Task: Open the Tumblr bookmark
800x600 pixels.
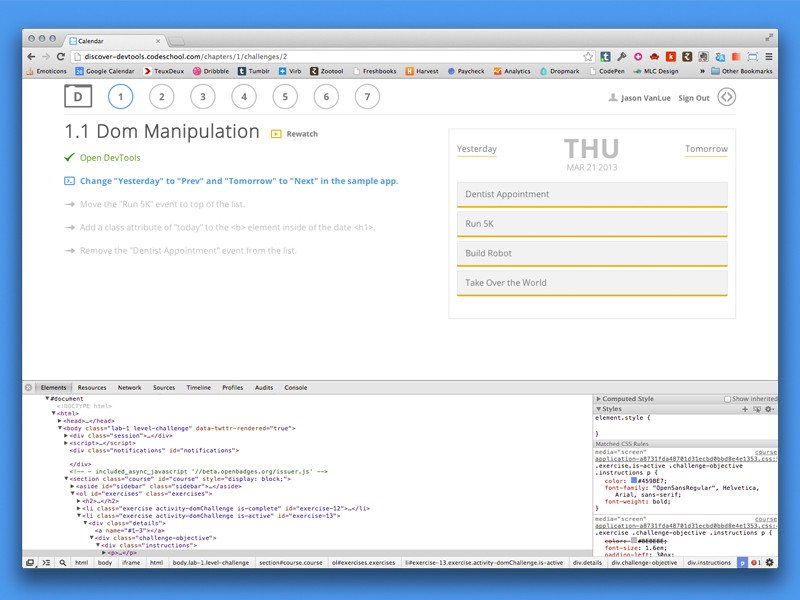Action: [x=254, y=71]
